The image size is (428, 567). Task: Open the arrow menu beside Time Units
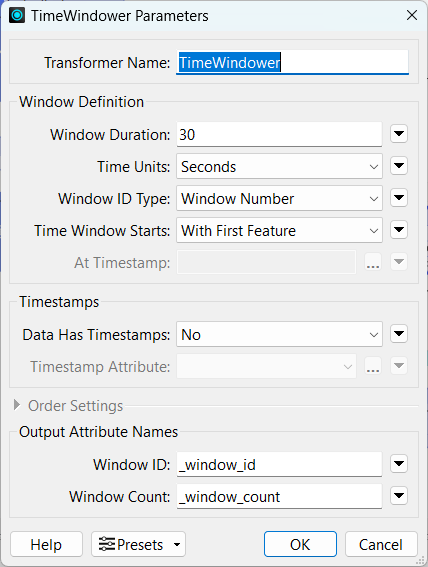coord(399,166)
